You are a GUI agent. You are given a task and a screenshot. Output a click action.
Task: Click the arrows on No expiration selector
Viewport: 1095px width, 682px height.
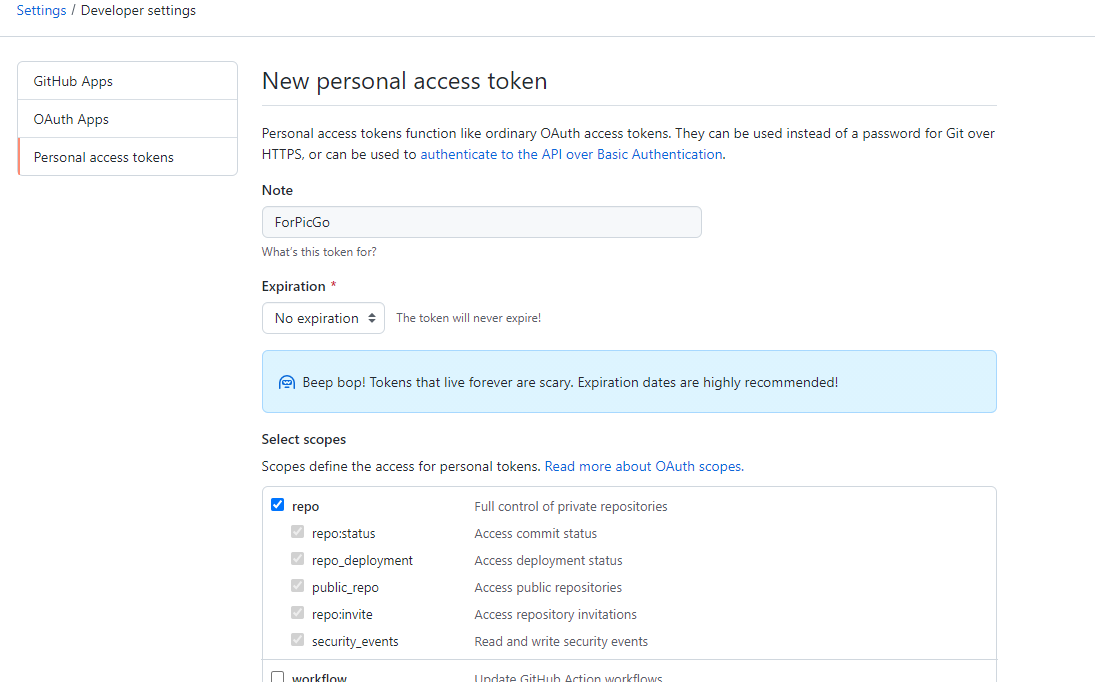tap(372, 318)
